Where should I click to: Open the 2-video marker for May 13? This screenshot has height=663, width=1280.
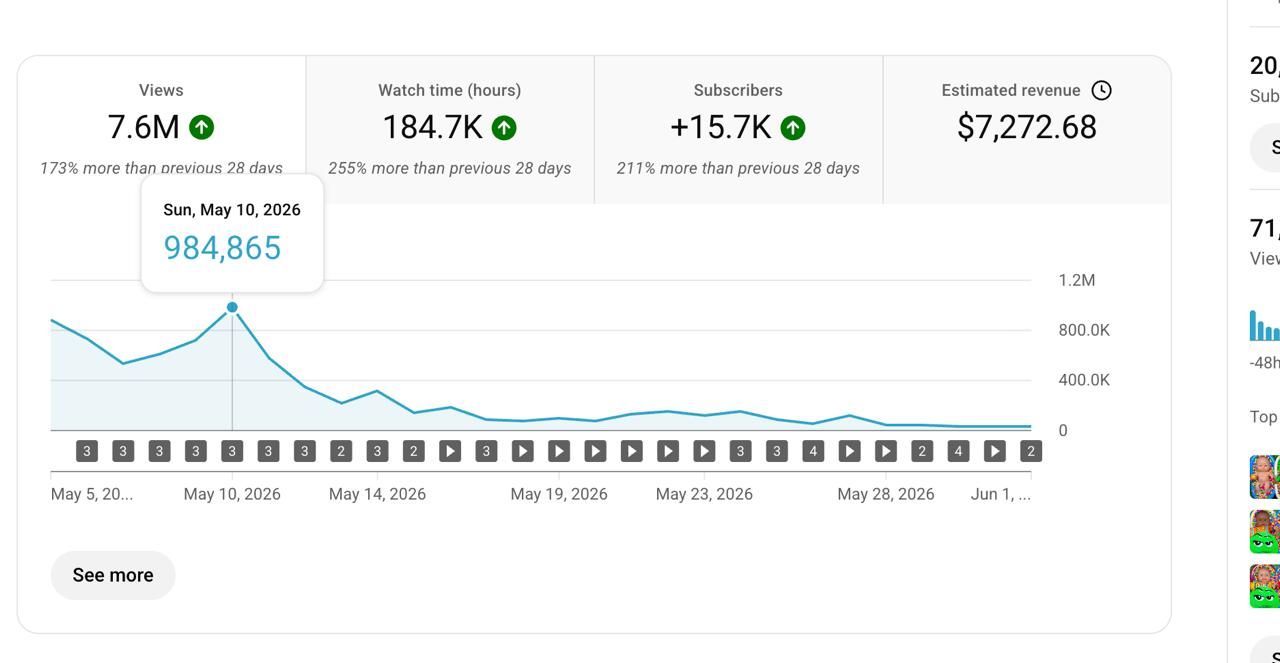[x=341, y=451]
